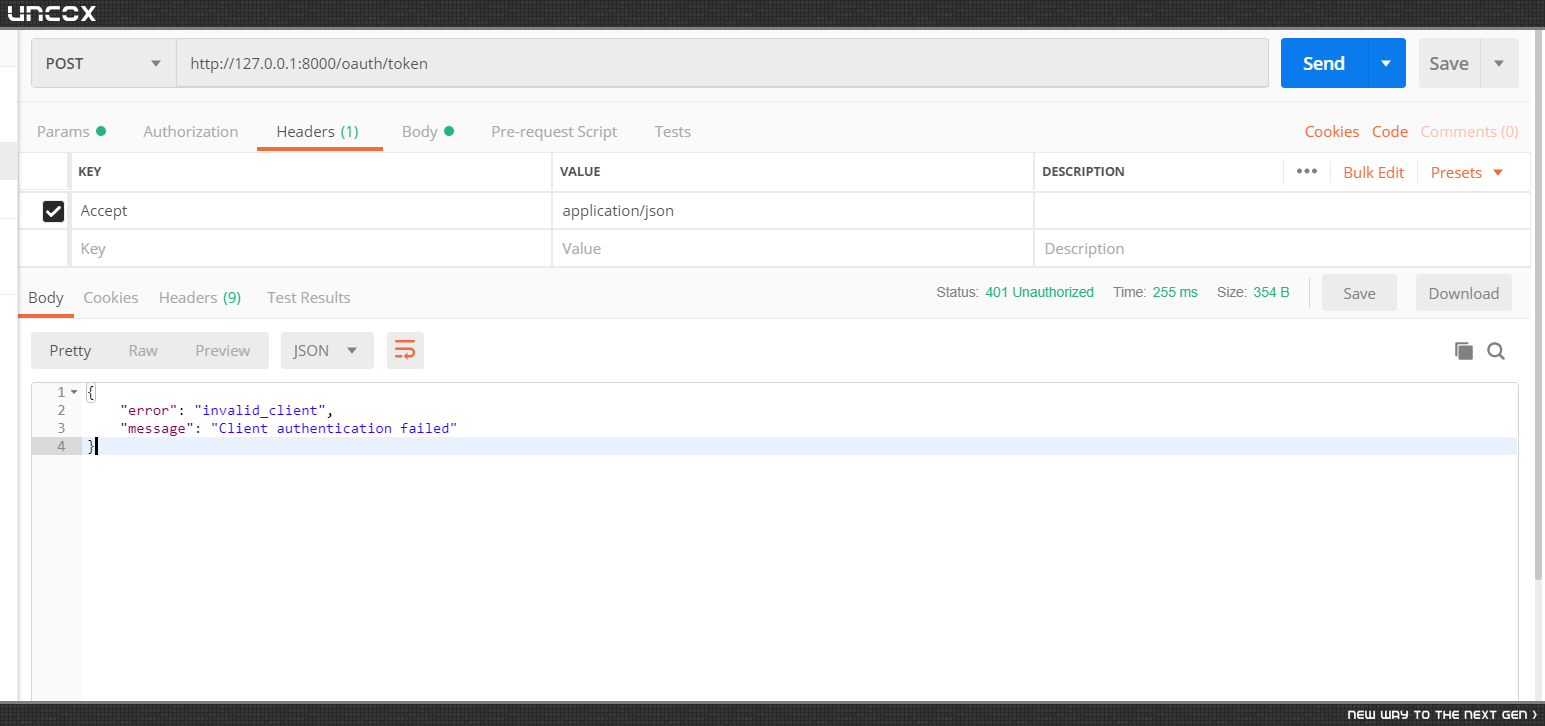The image size is (1545, 726).
Task: Click the Bulk Edit link
Action: tap(1373, 172)
